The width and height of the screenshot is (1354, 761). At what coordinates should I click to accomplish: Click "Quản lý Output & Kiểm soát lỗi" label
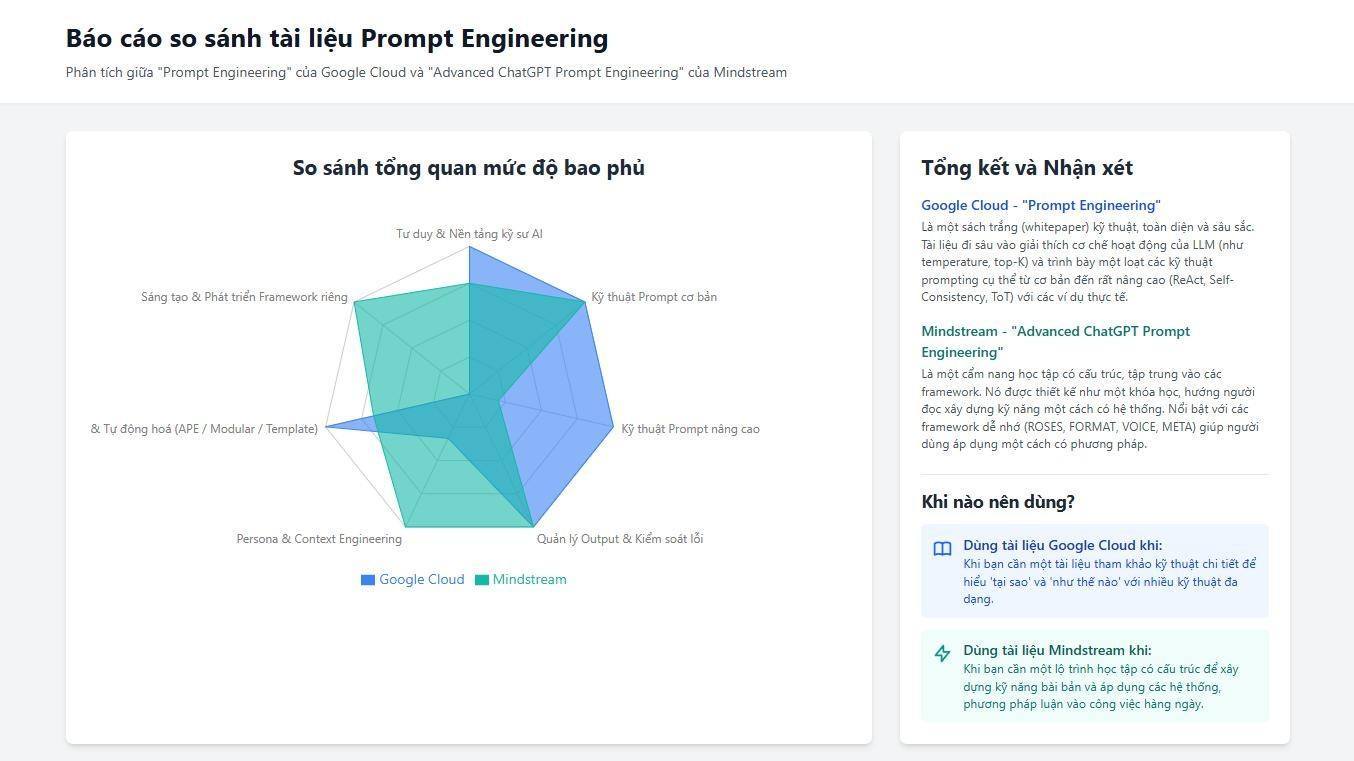point(620,539)
